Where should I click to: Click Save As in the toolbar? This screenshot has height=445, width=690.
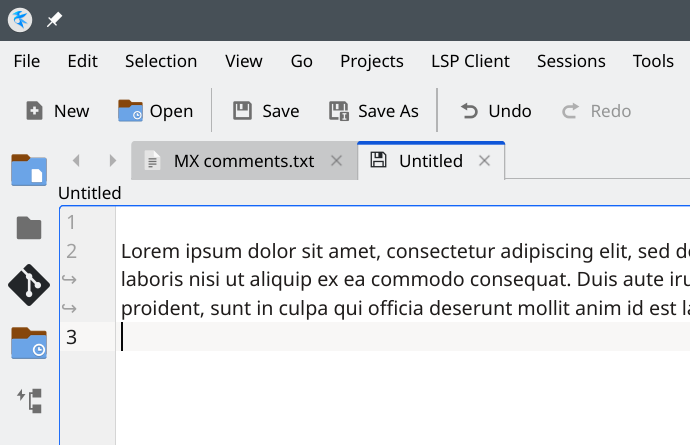pyautogui.click(x=374, y=111)
